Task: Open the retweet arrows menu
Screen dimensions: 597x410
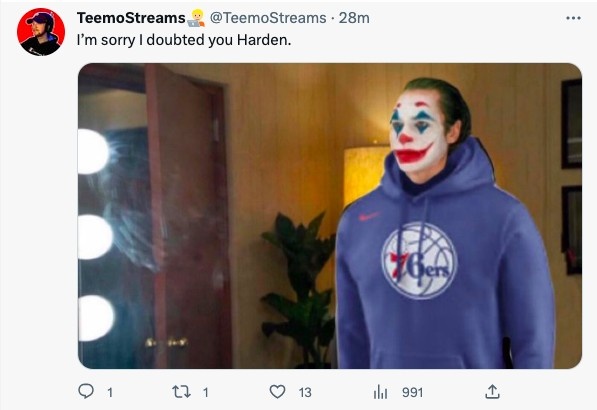Action: pyautogui.click(x=181, y=391)
